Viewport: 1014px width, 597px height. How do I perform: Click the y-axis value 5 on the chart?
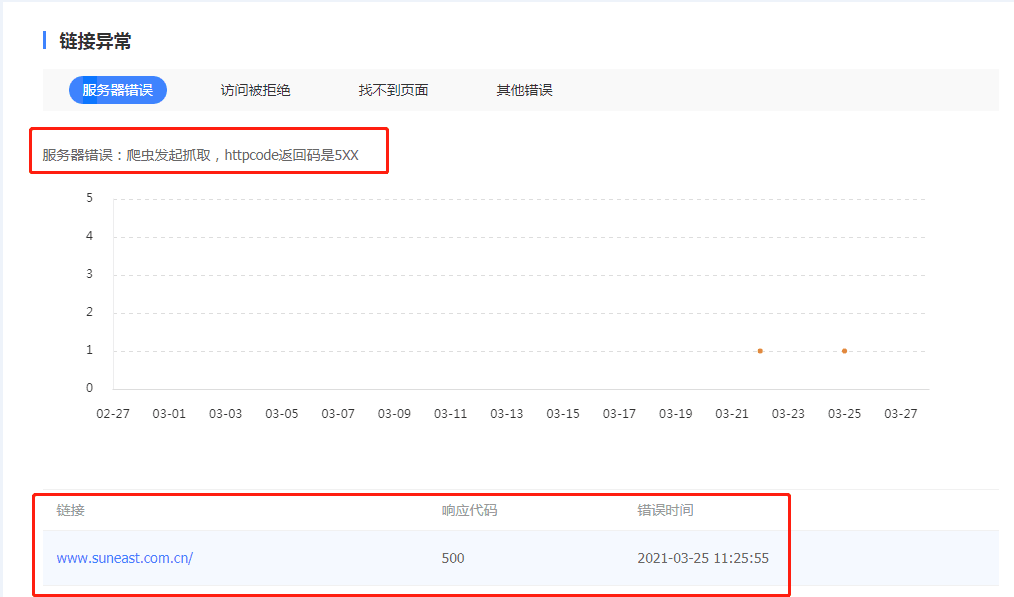coord(88,197)
